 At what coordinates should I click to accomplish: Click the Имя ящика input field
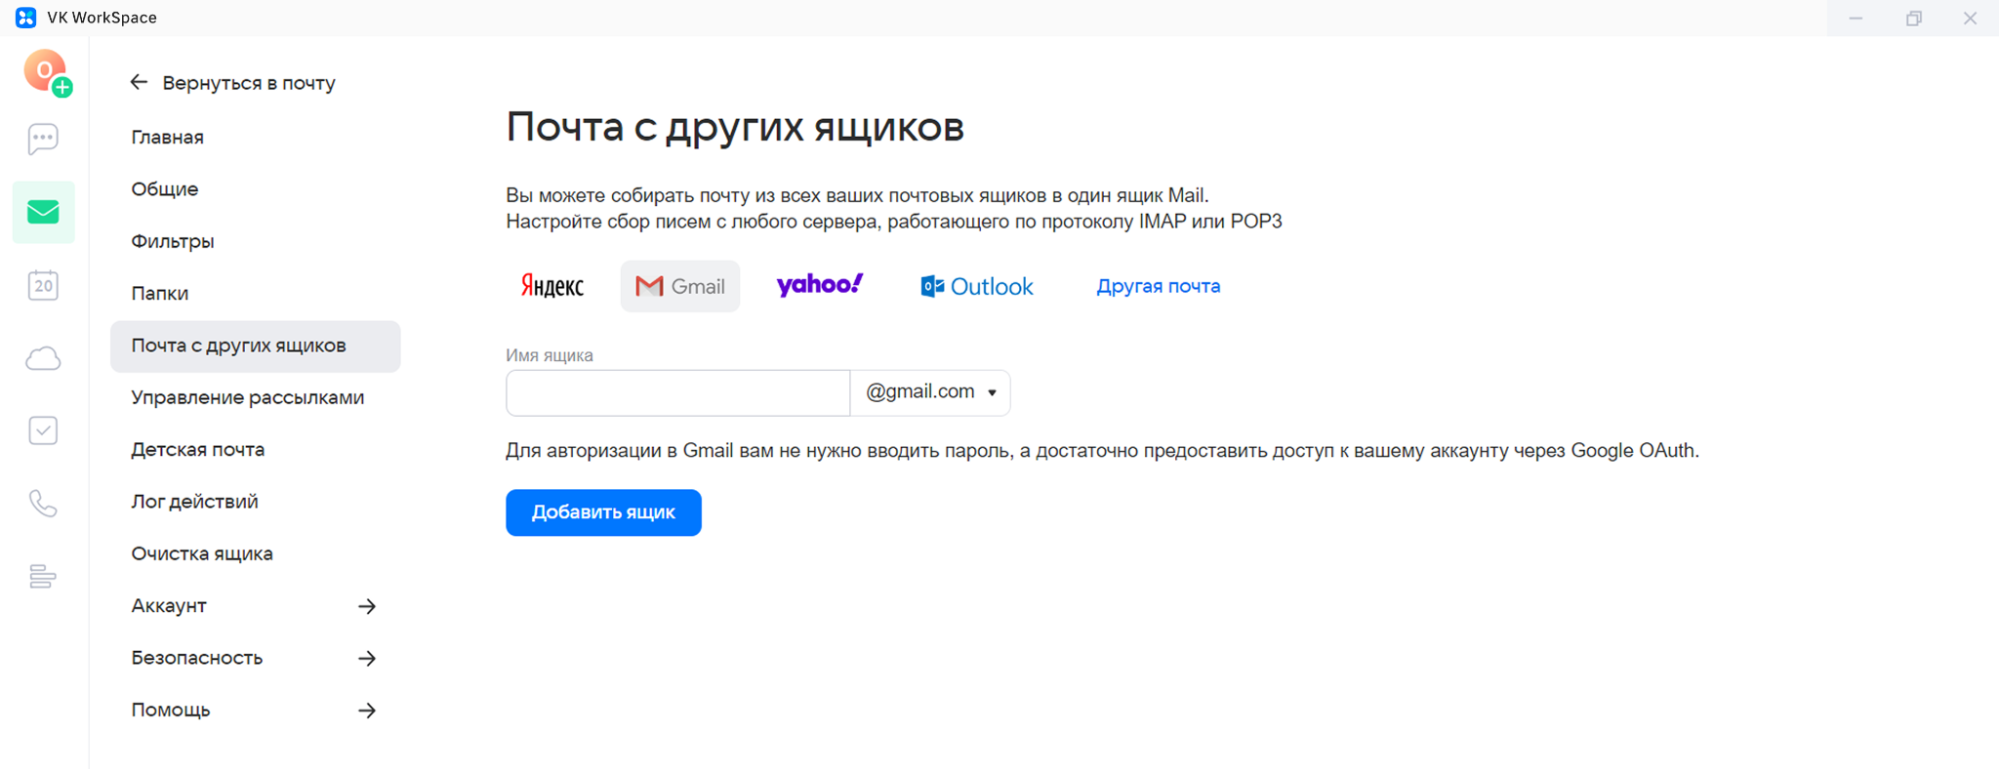(x=678, y=393)
